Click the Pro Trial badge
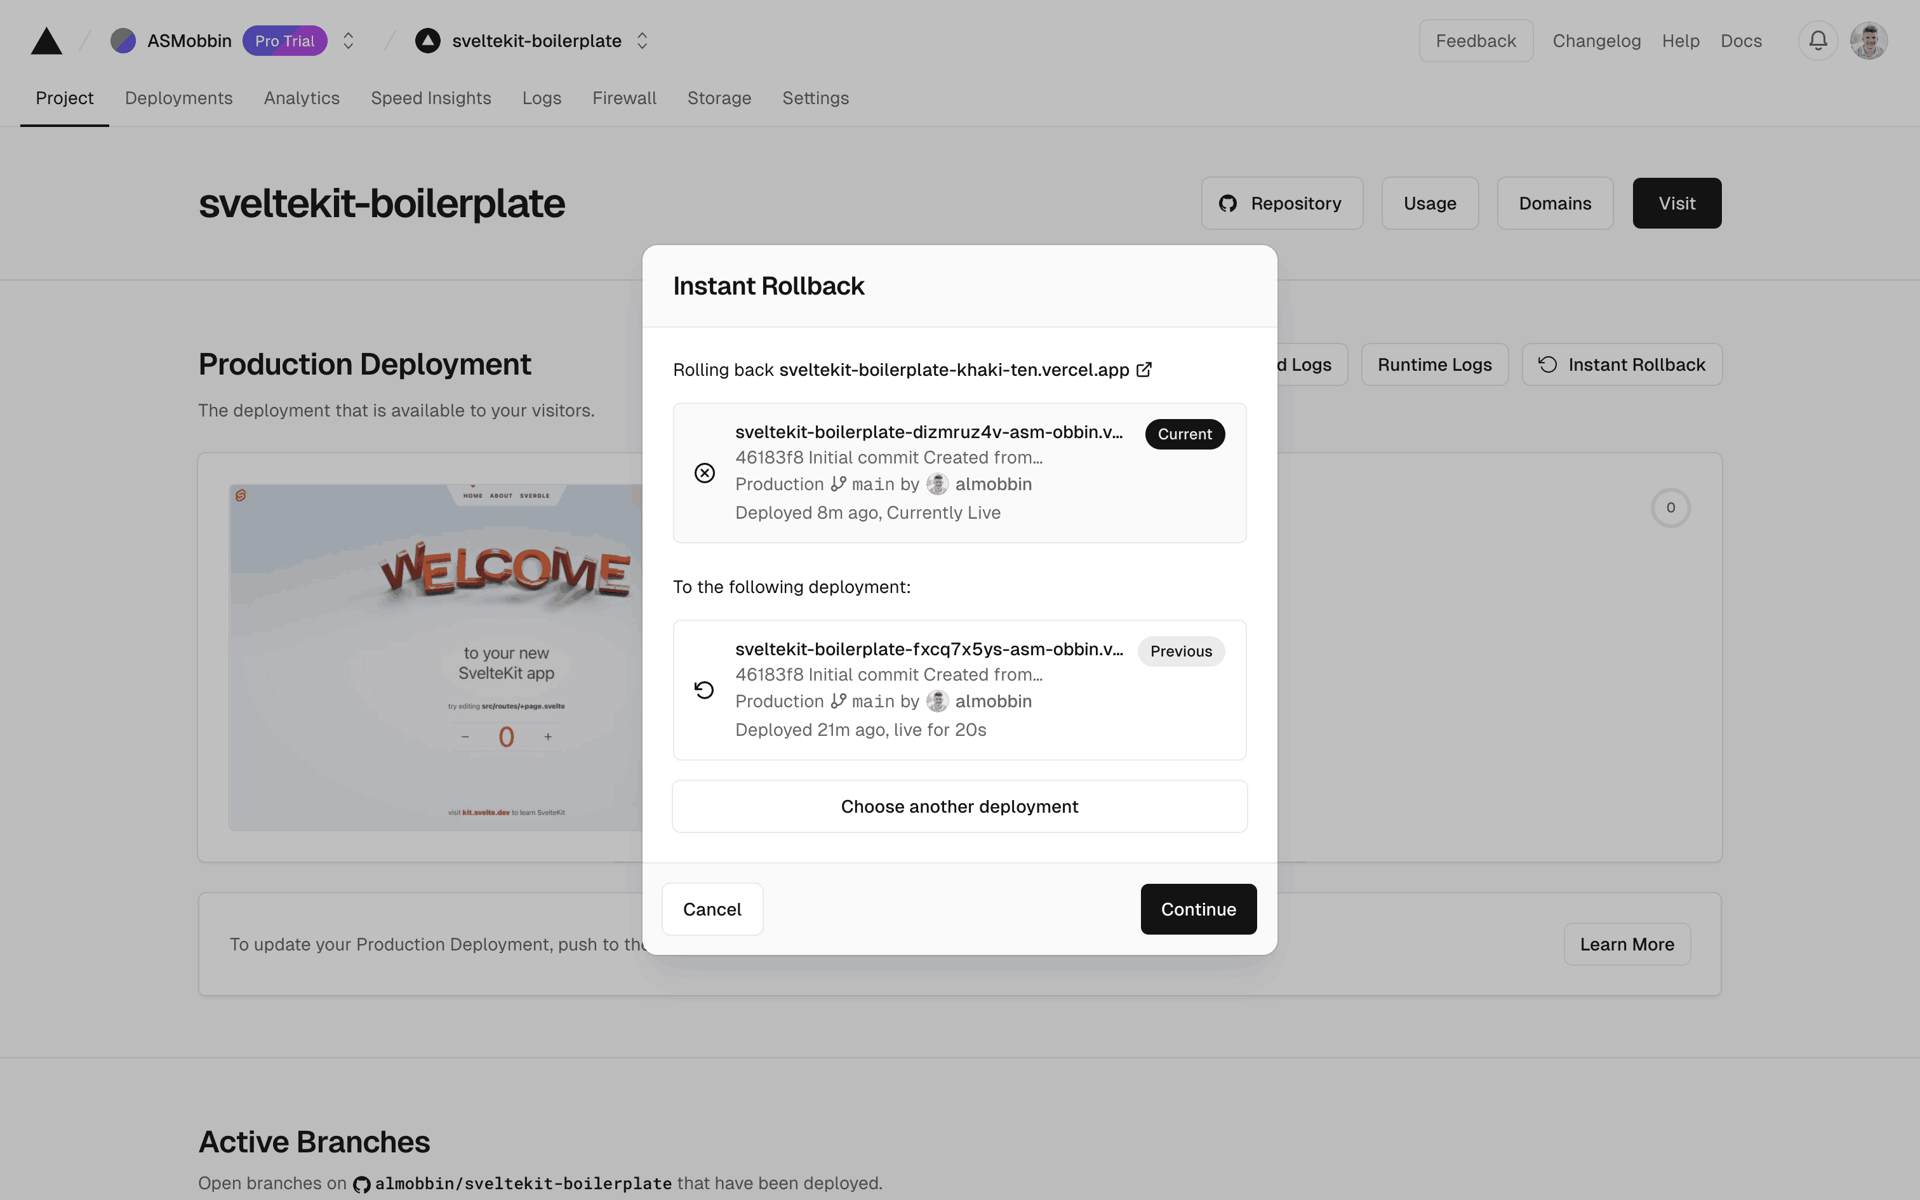The height and width of the screenshot is (1200, 1920). coord(285,41)
